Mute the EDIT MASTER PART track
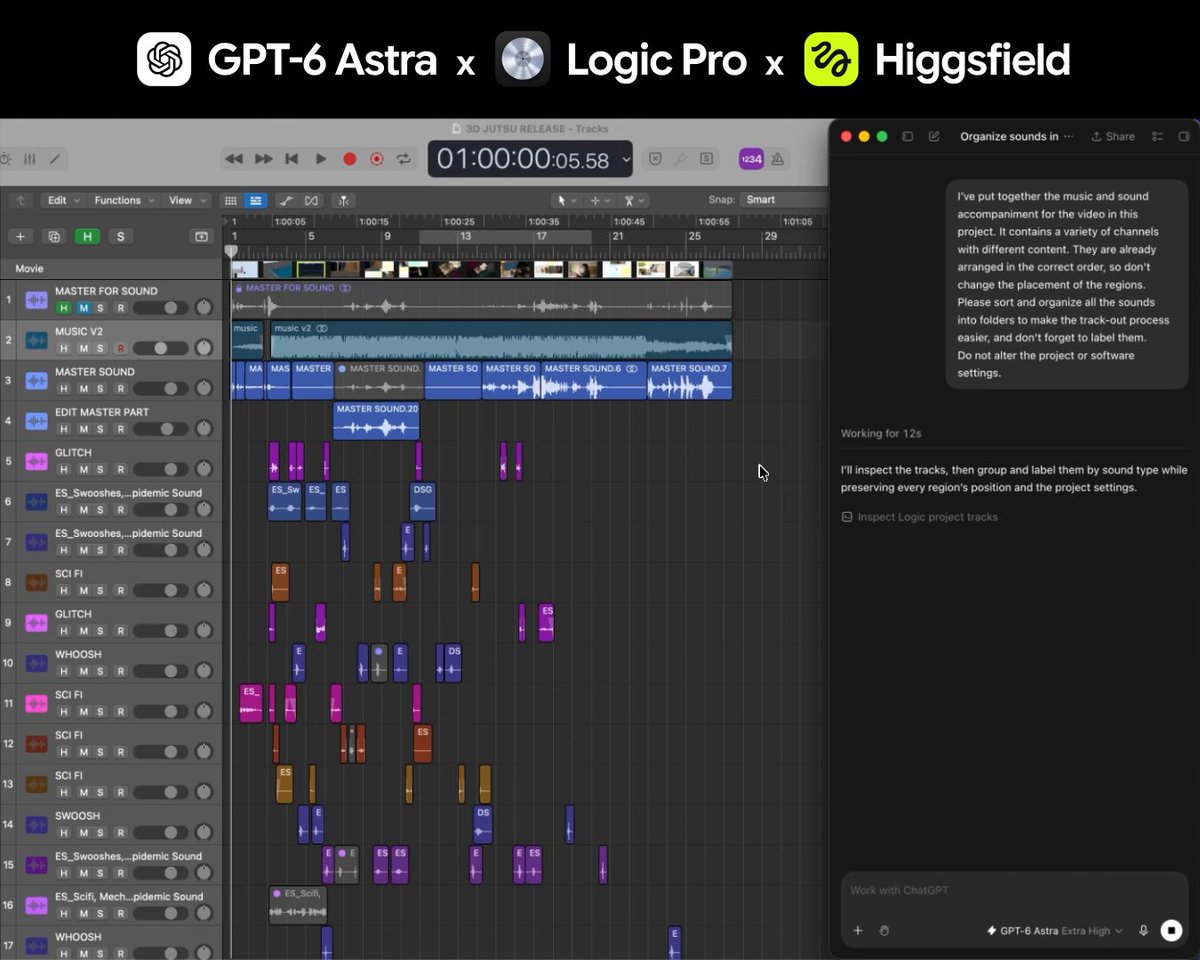 tap(83, 429)
